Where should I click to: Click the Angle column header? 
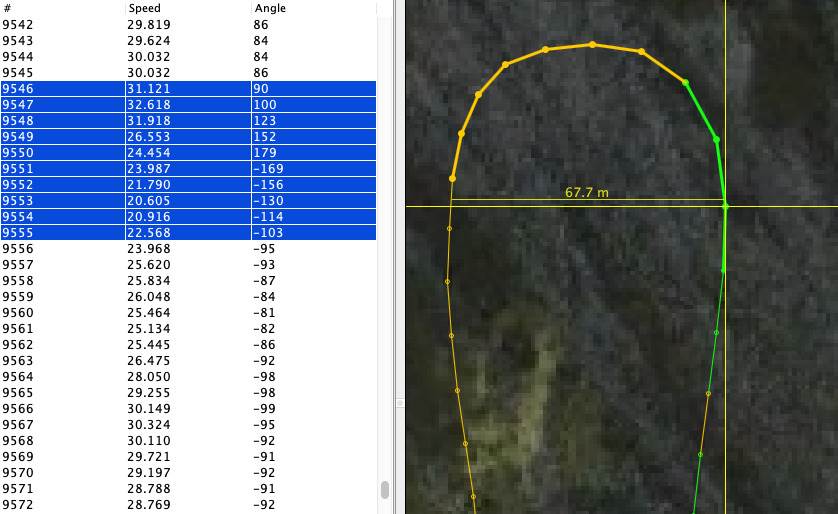270,8
